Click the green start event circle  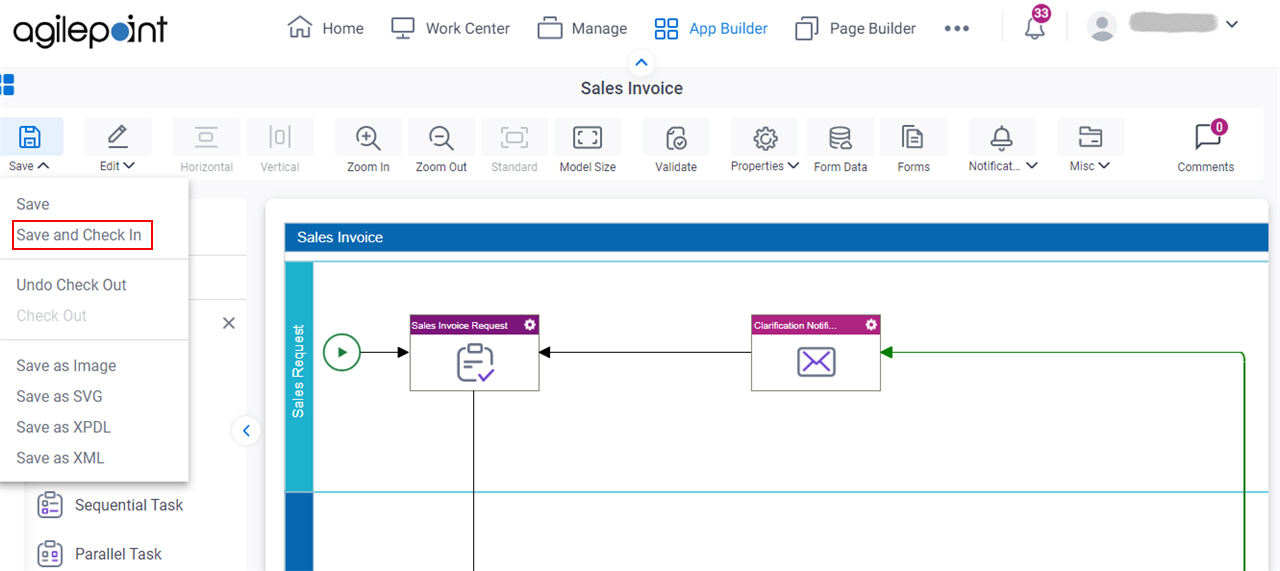342,352
